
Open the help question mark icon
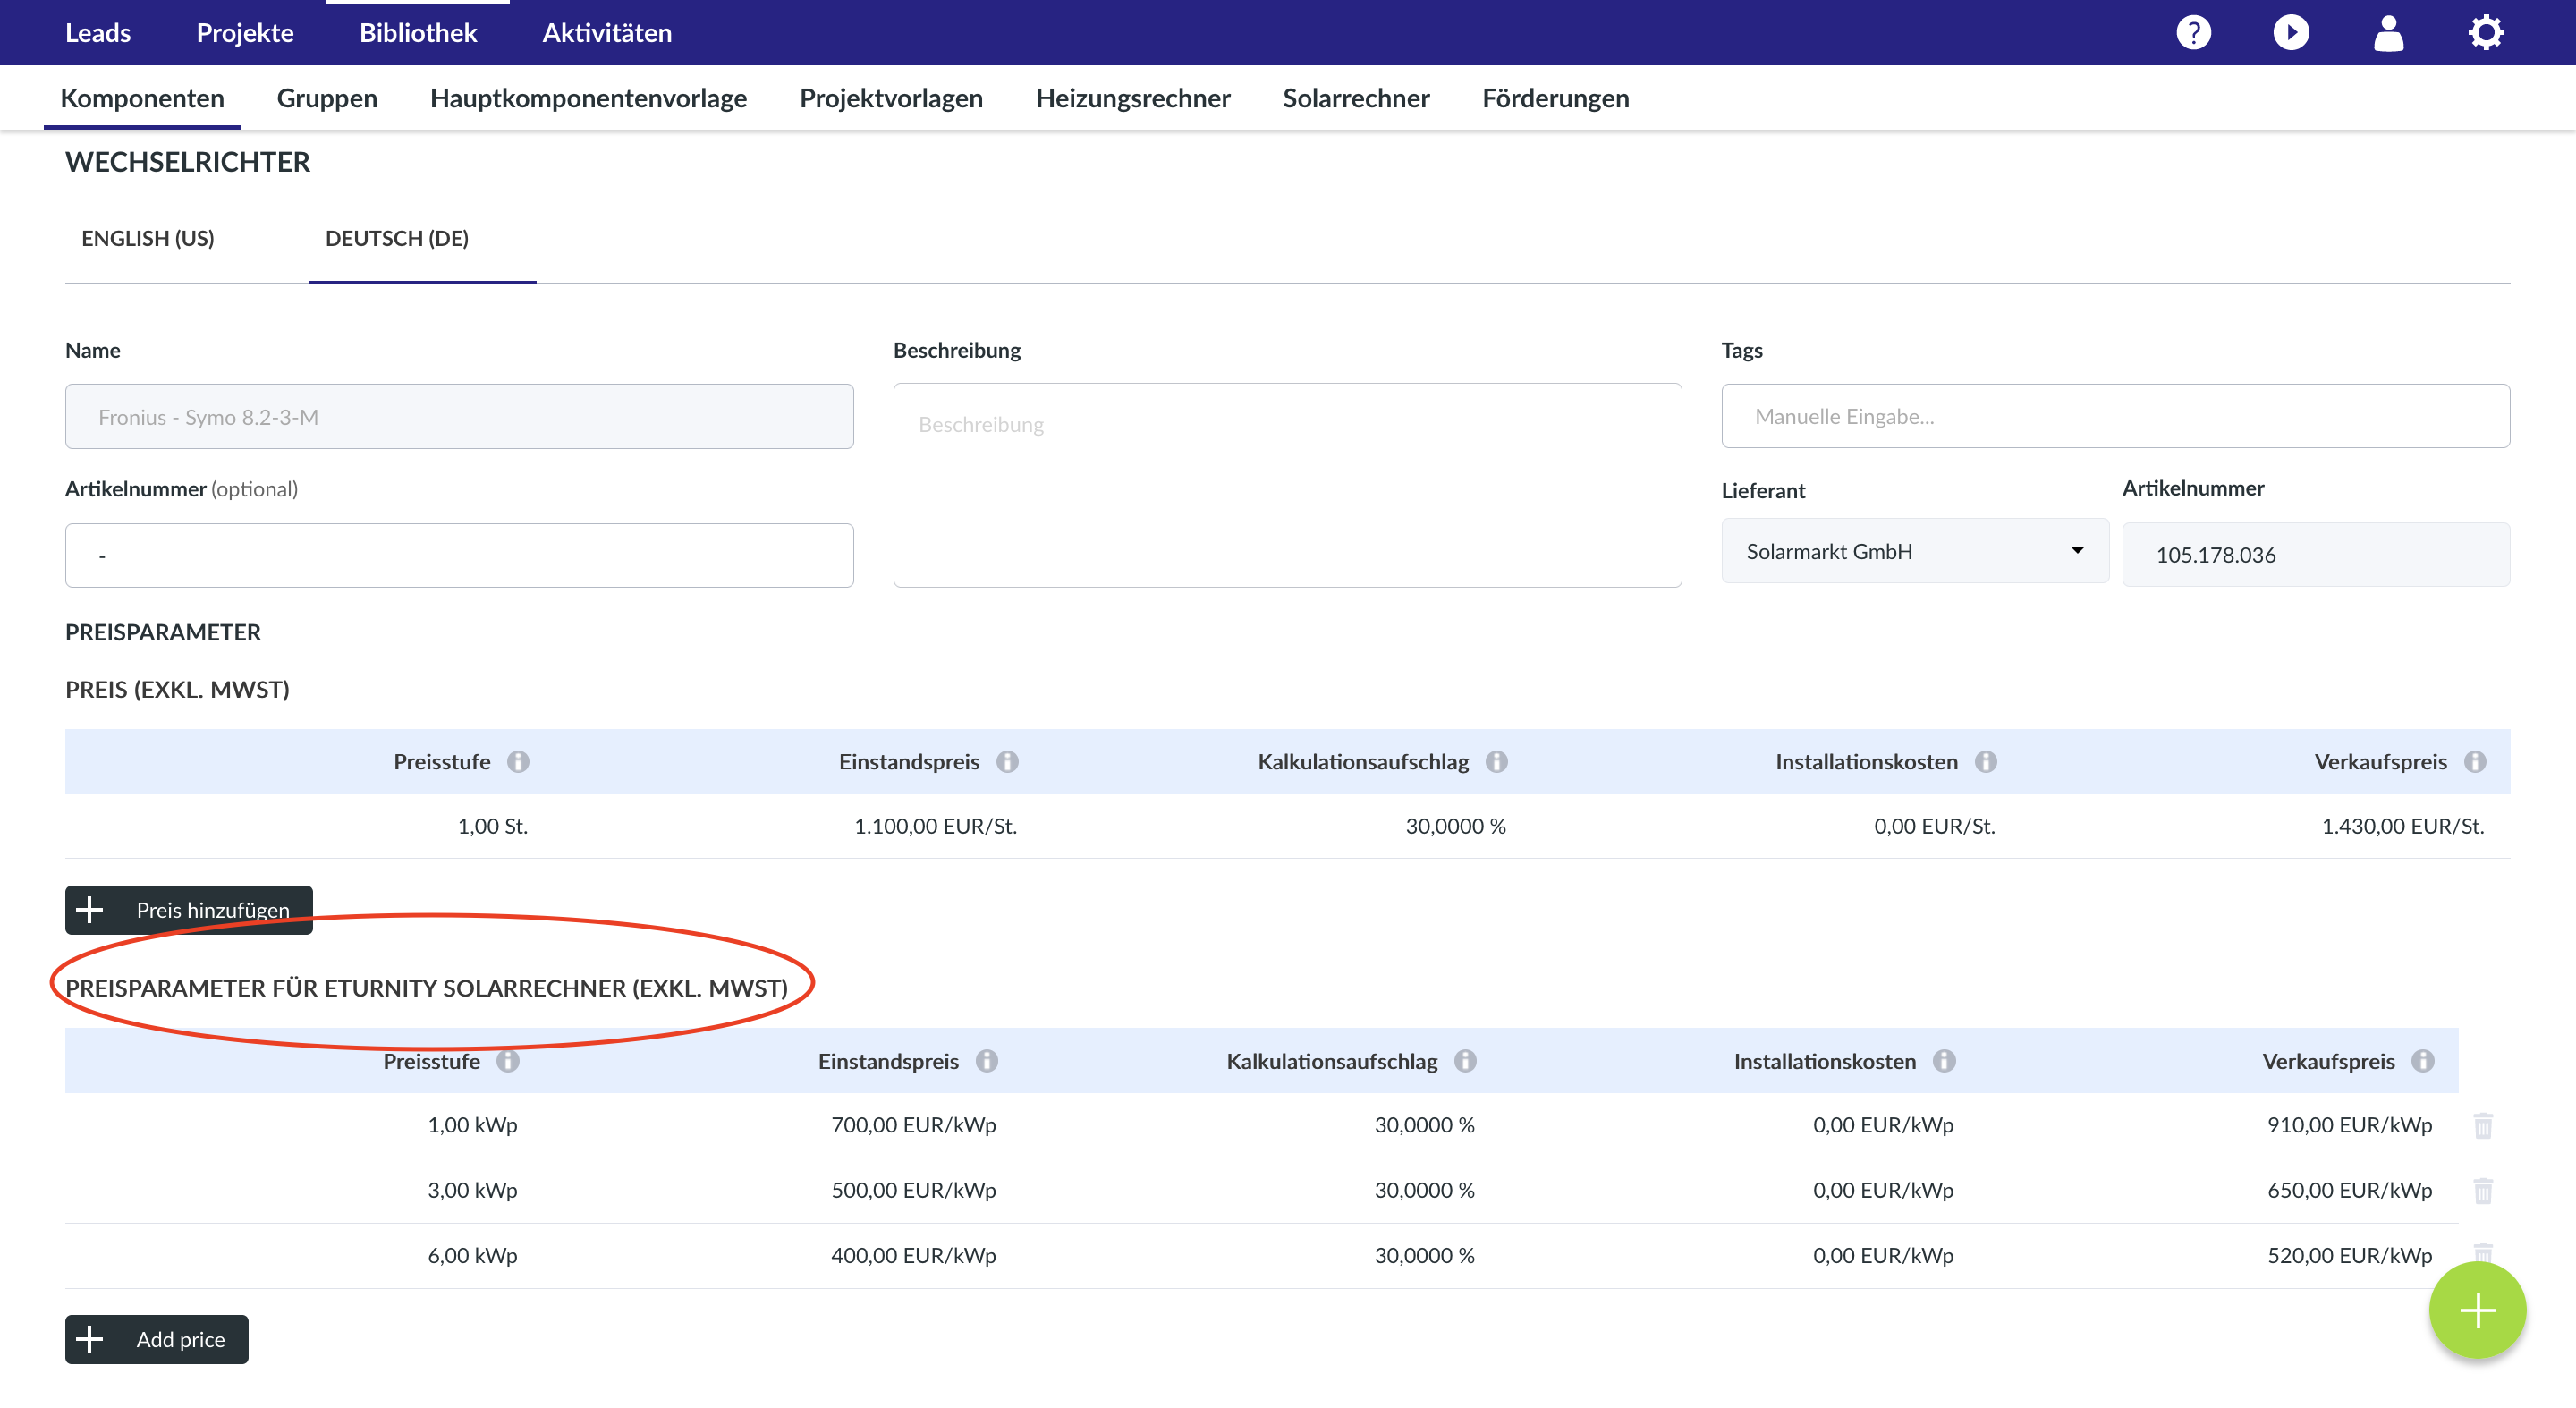point(2193,32)
